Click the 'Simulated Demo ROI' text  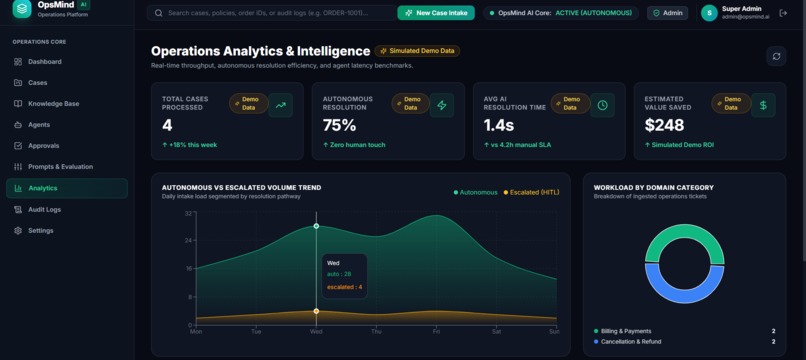(x=683, y=145)
